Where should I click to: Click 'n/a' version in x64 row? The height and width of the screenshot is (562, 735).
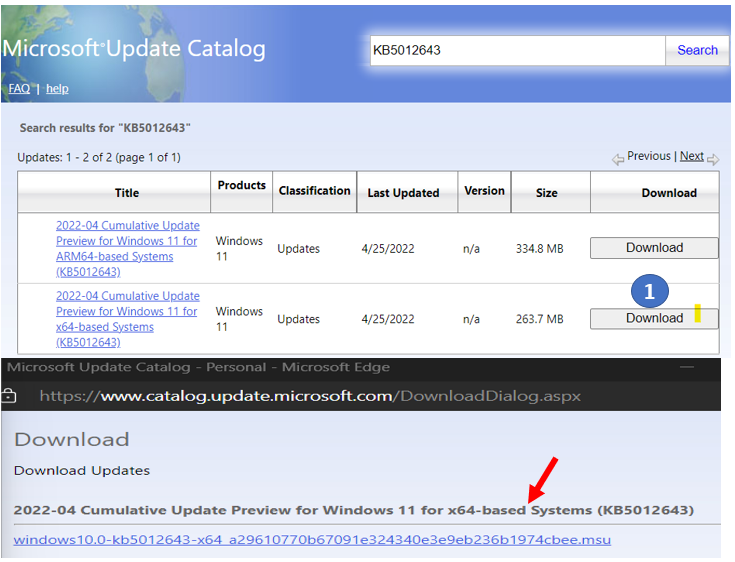471,319
